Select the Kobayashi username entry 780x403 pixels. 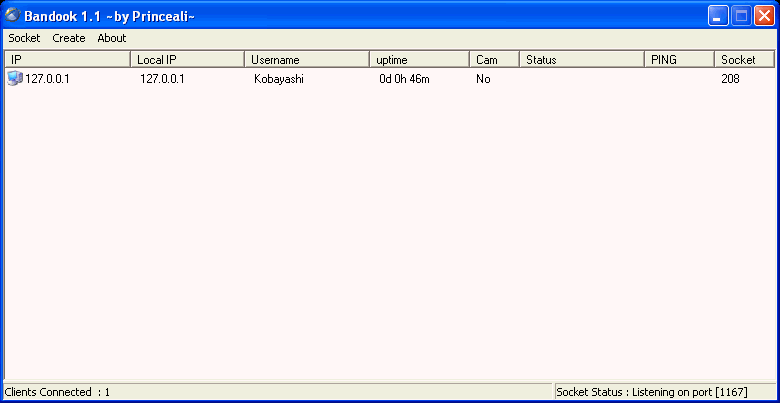[278, 79]
